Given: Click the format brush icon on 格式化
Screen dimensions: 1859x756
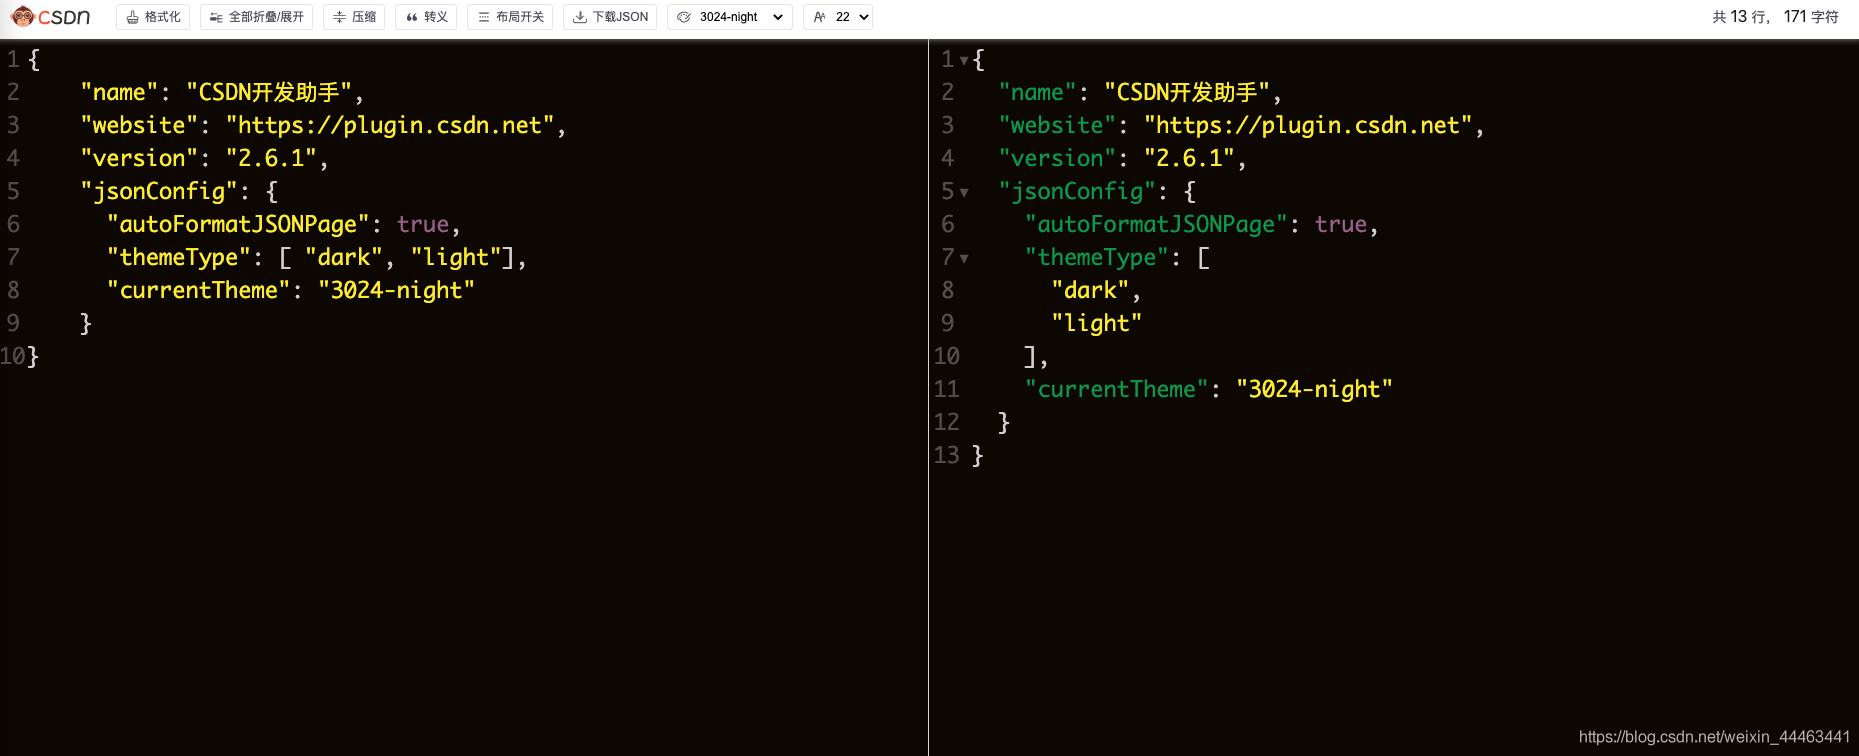Looking at the screenshot, I should tap(132, 17).
